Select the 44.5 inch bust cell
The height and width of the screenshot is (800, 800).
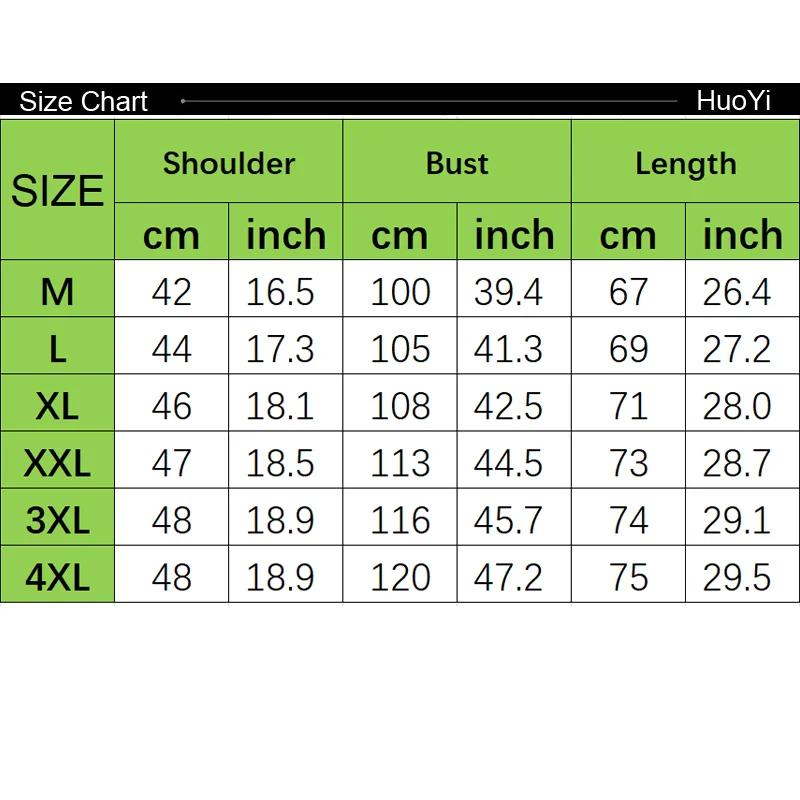click(513, 462)
